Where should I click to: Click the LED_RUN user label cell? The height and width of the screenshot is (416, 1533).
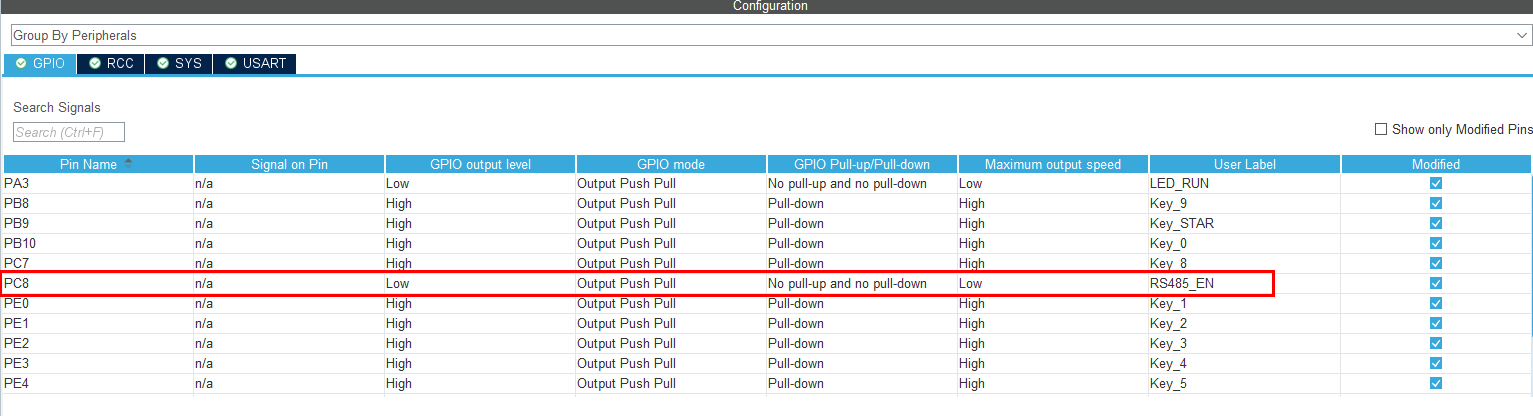[1244, 184]
